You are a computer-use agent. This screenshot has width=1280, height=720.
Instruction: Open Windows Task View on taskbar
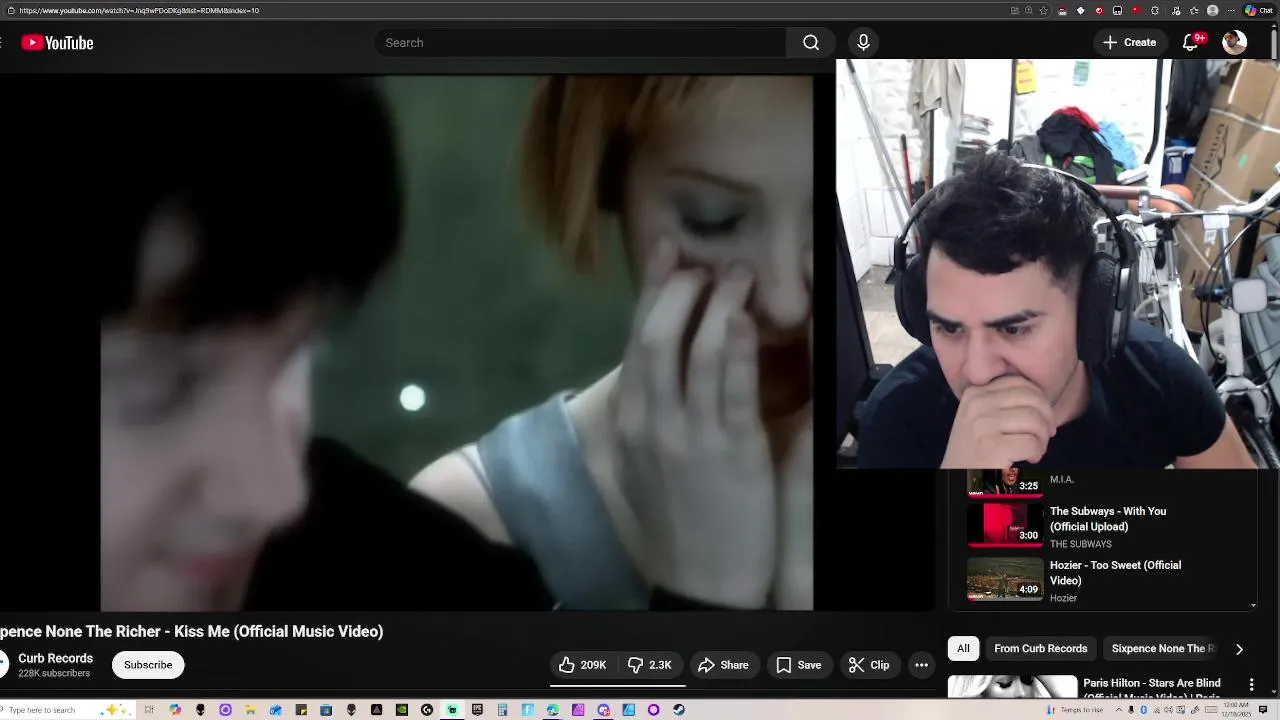point(149,710)
